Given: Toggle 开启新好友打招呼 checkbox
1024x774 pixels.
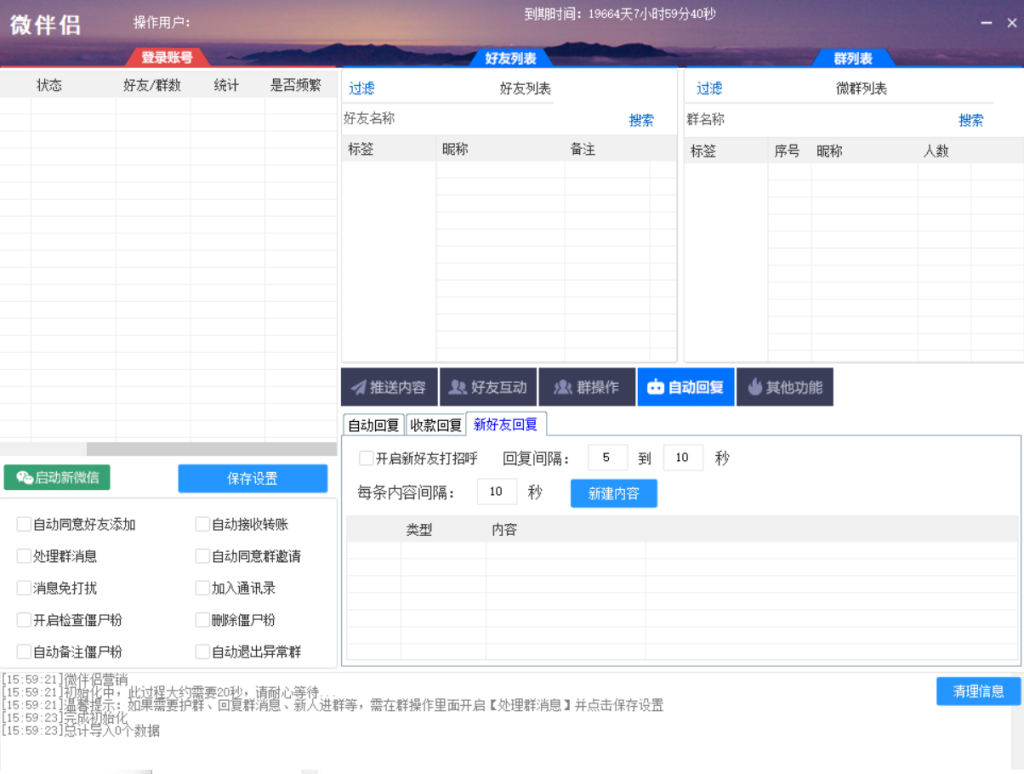Looking at the screenshot, I should pos(366,459).
